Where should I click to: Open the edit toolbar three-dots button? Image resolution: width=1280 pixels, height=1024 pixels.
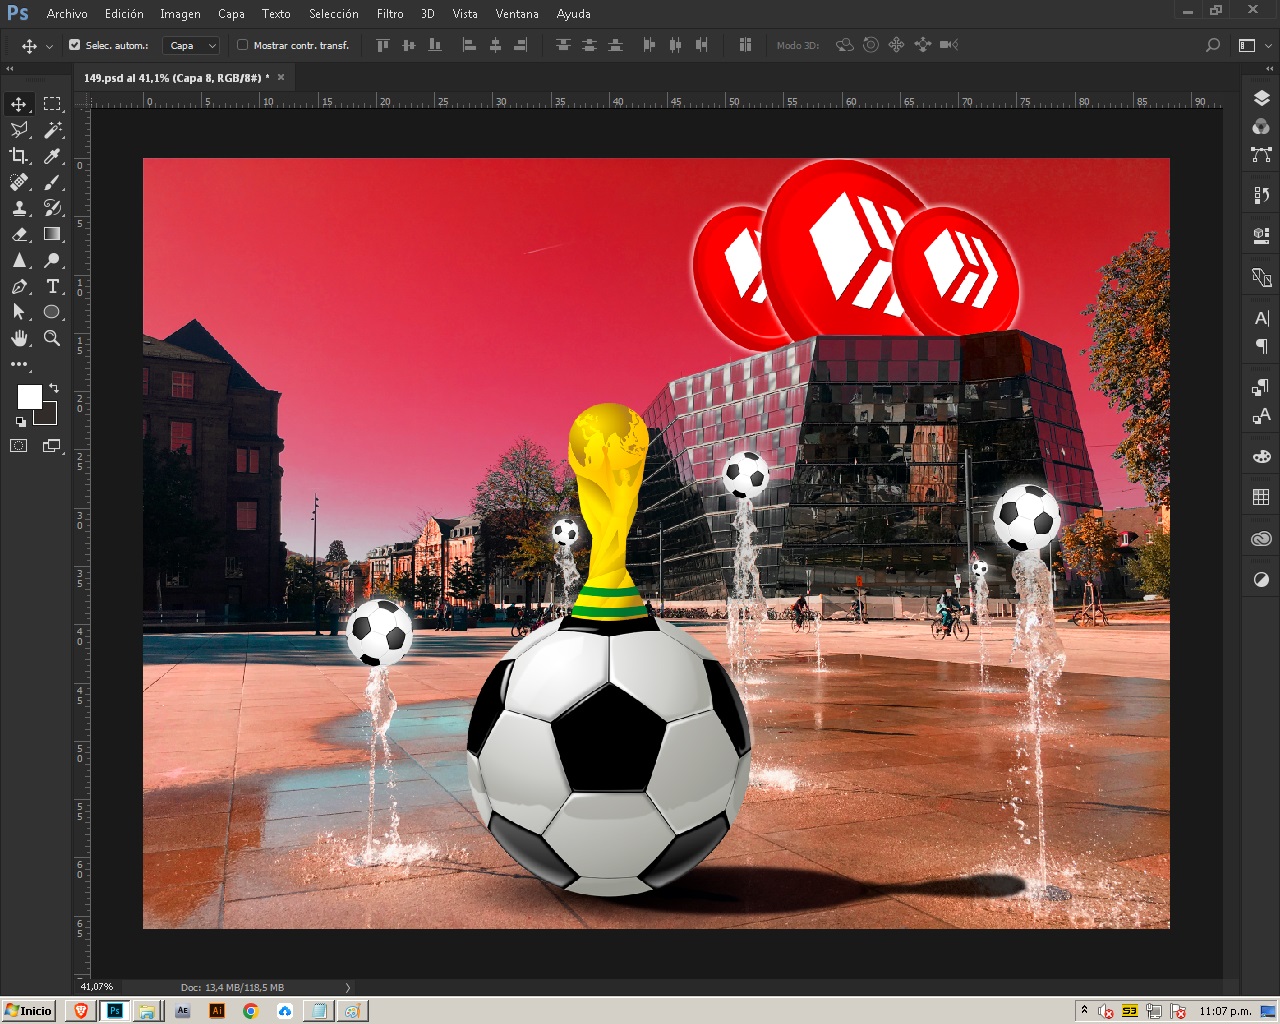coord(19,364)
